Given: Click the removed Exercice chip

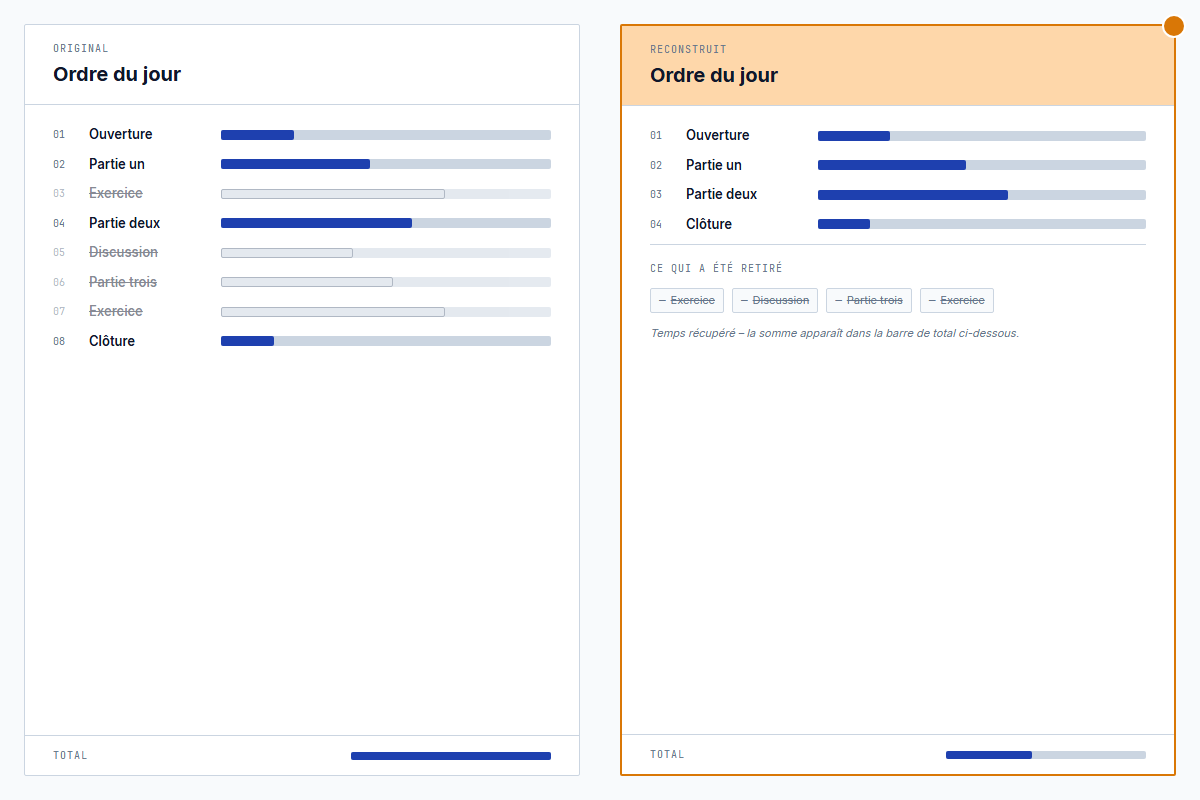Looking at the screenshot, I should pos(687,300).
